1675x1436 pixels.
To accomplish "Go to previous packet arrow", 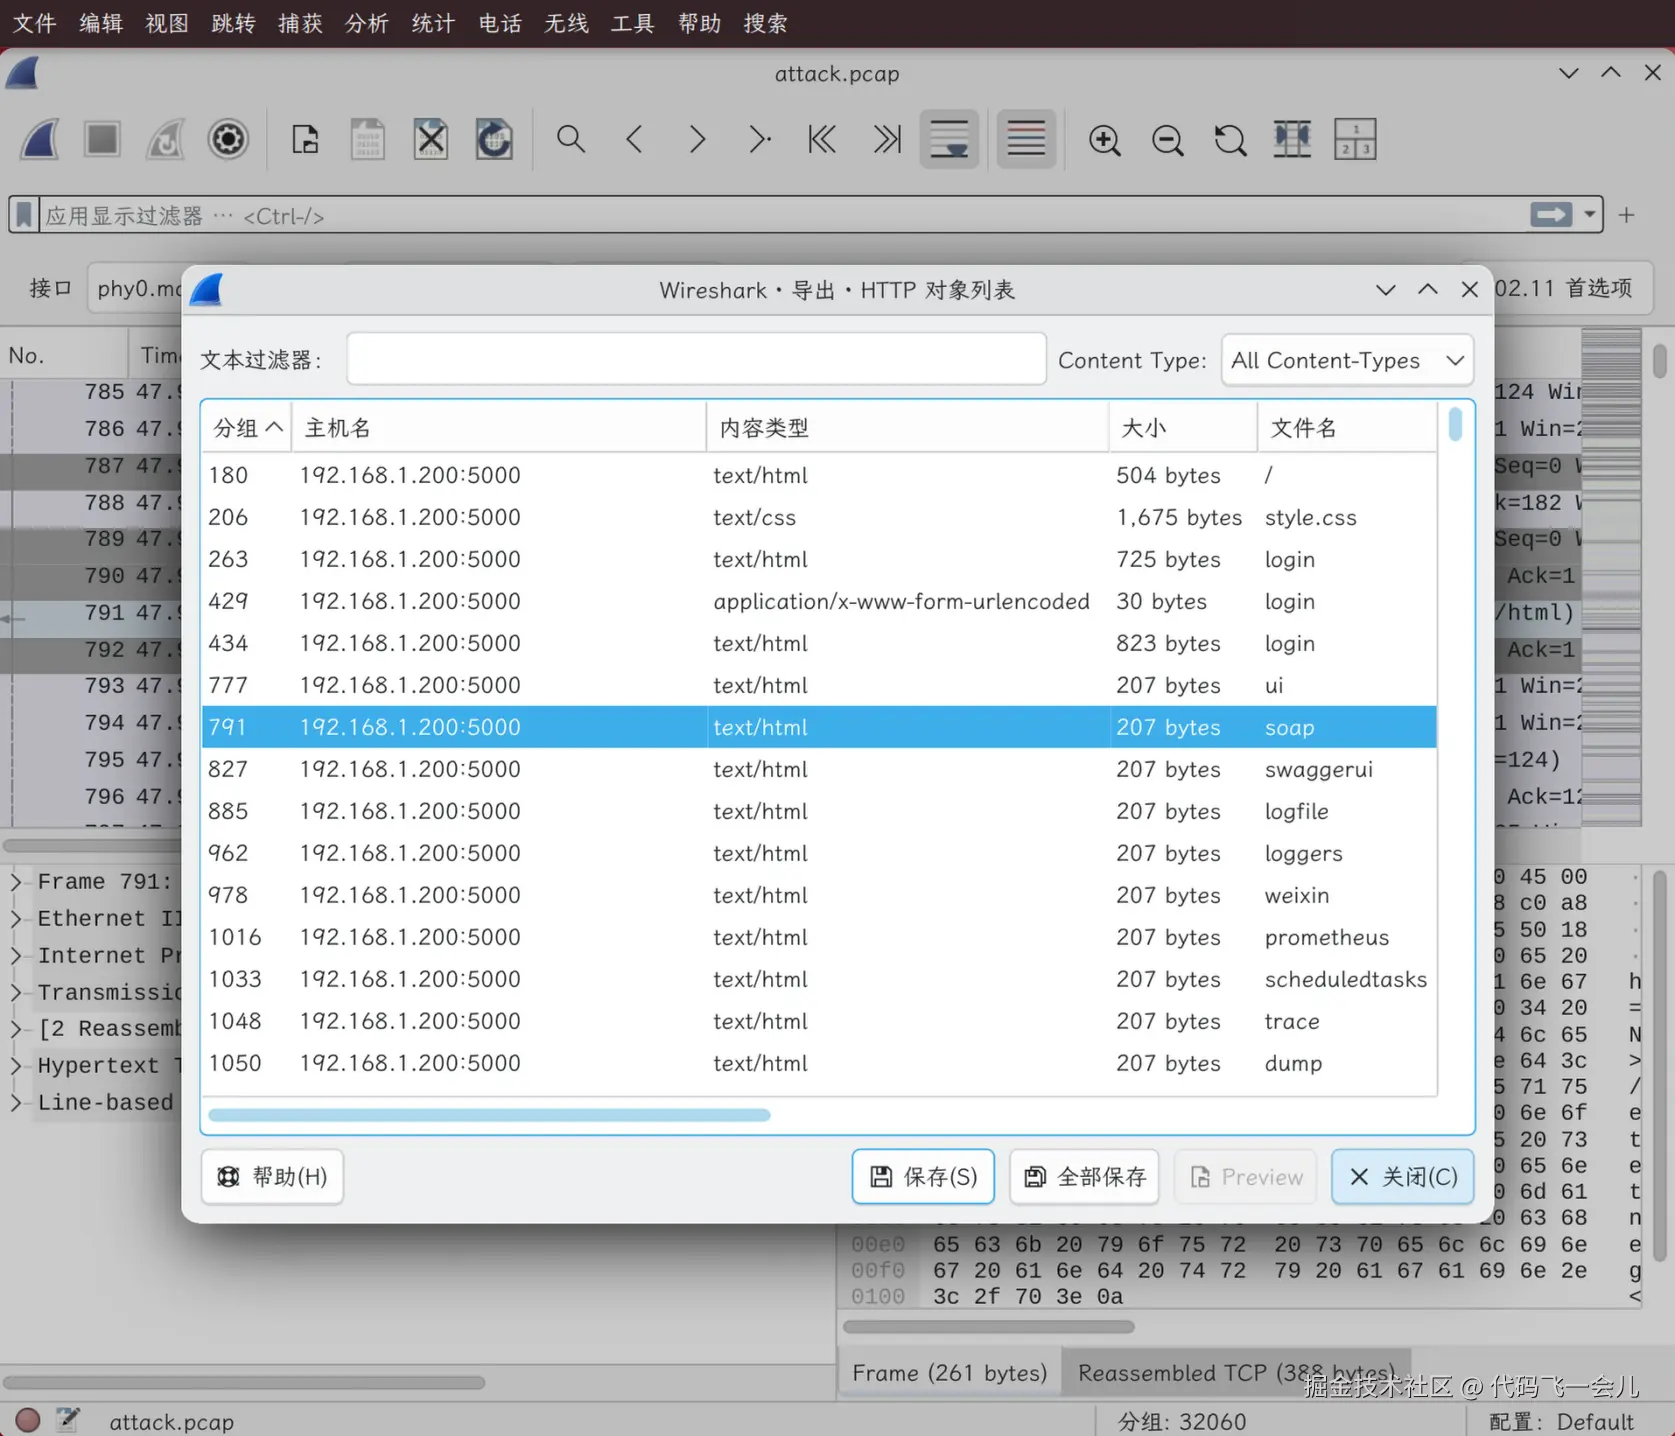I will coord(634,139).
